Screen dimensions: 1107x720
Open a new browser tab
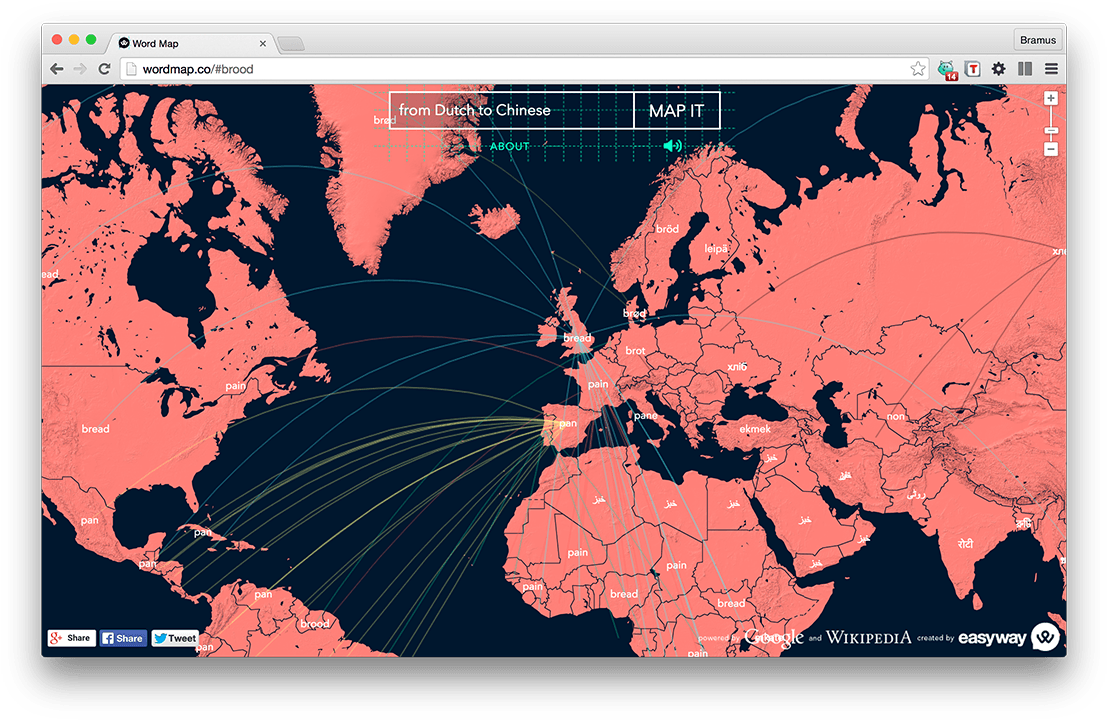point(290,44)
